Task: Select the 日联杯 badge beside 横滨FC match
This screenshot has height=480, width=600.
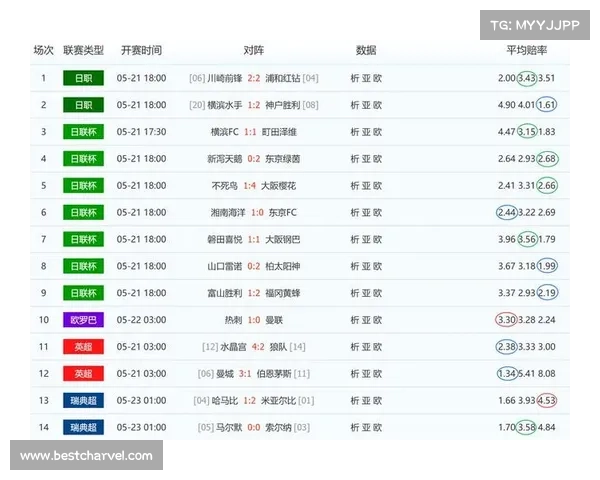Action: coord(83,132)
